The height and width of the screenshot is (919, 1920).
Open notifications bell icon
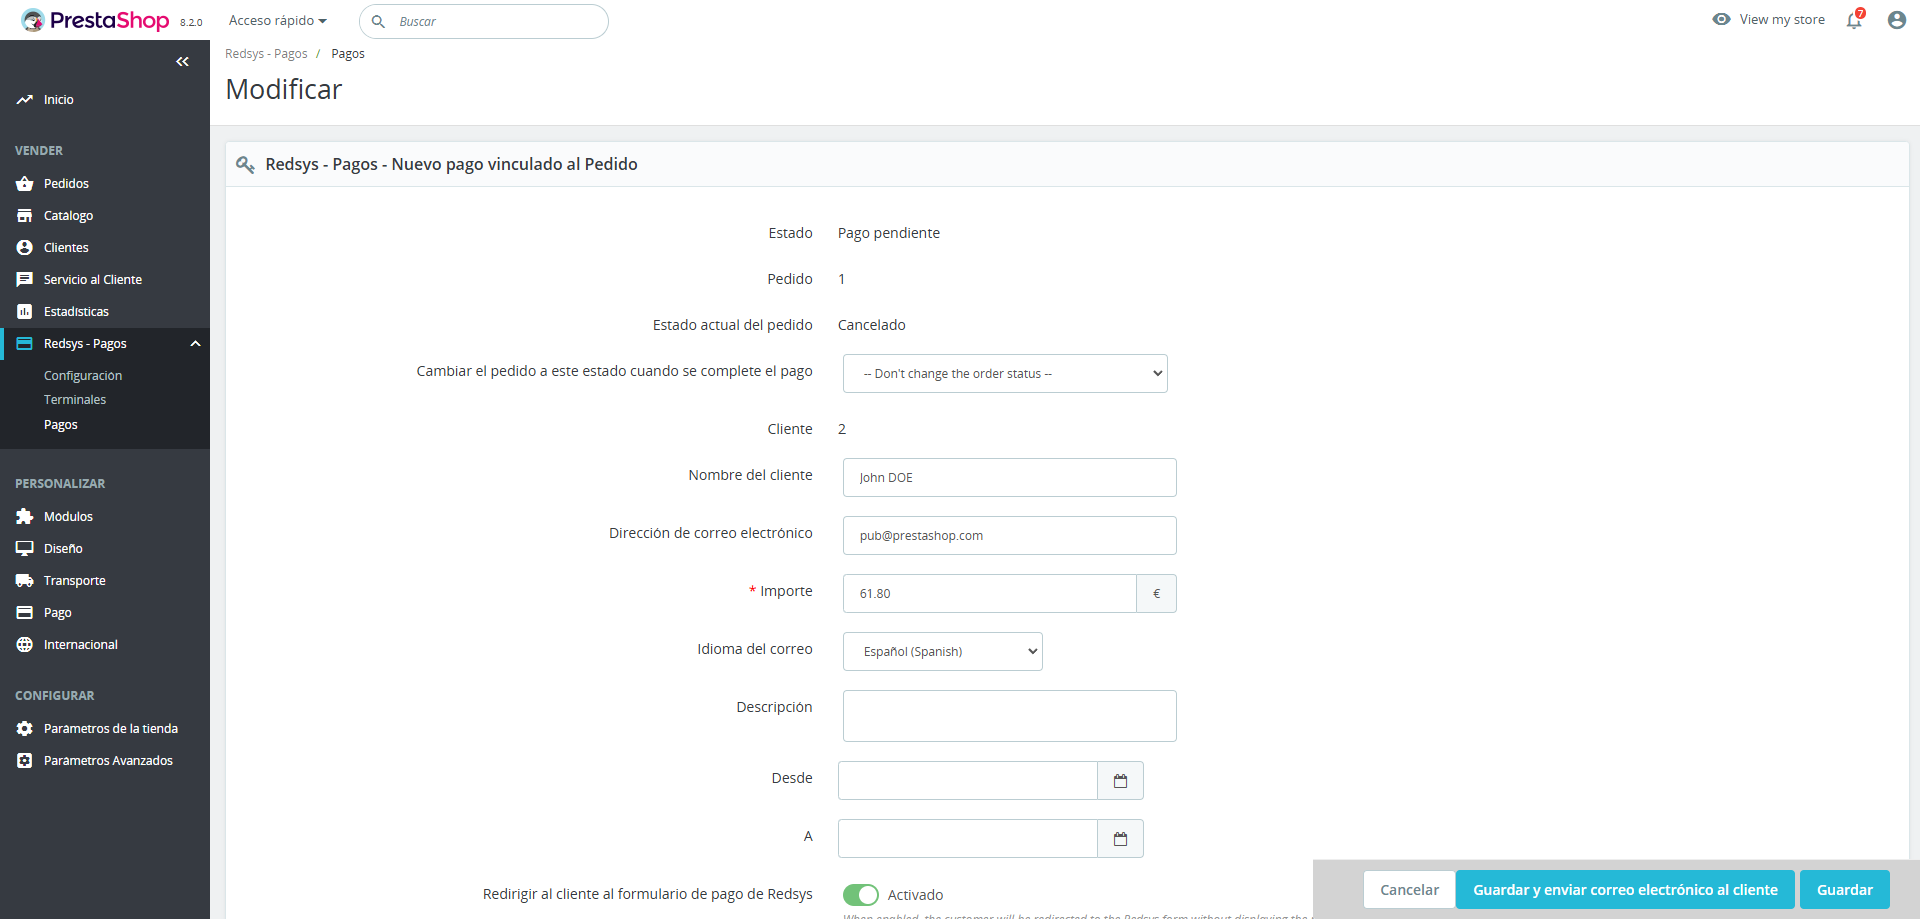click(x=1854, y=20)
